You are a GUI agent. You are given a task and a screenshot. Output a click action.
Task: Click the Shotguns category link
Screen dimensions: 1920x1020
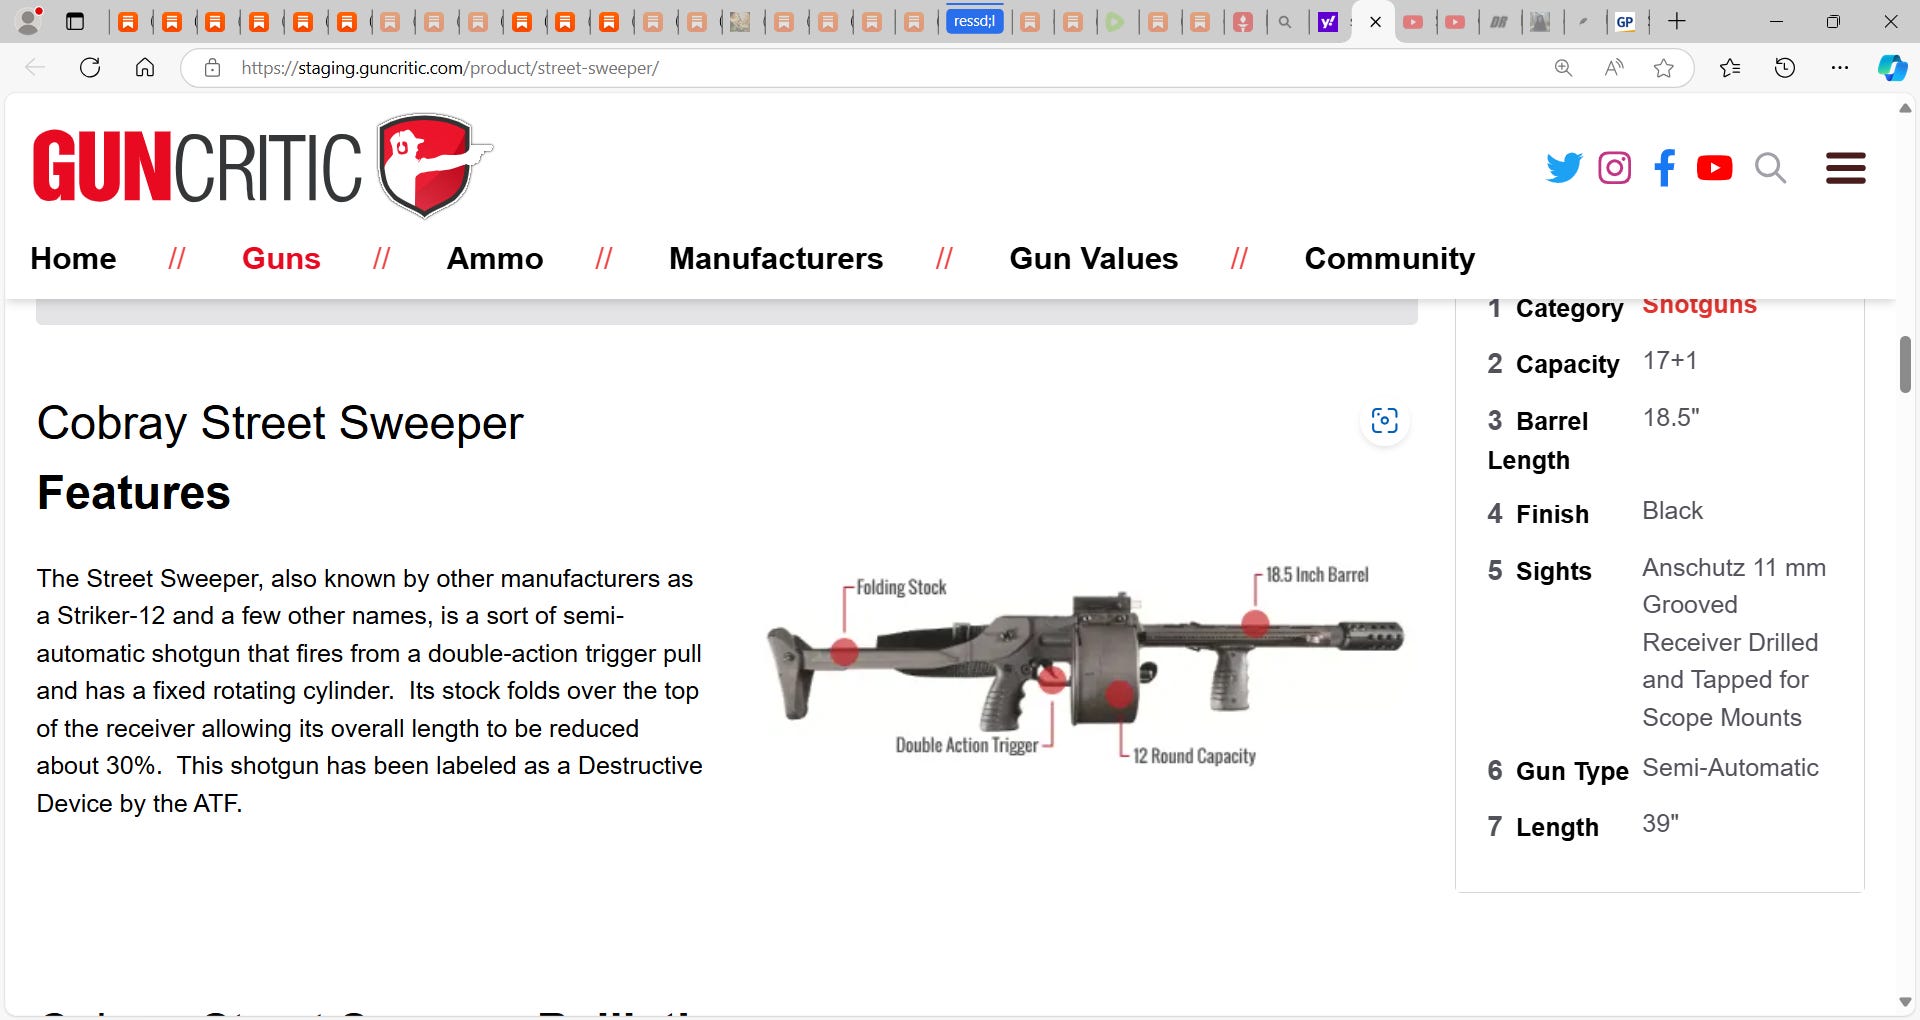(1699, 306)
